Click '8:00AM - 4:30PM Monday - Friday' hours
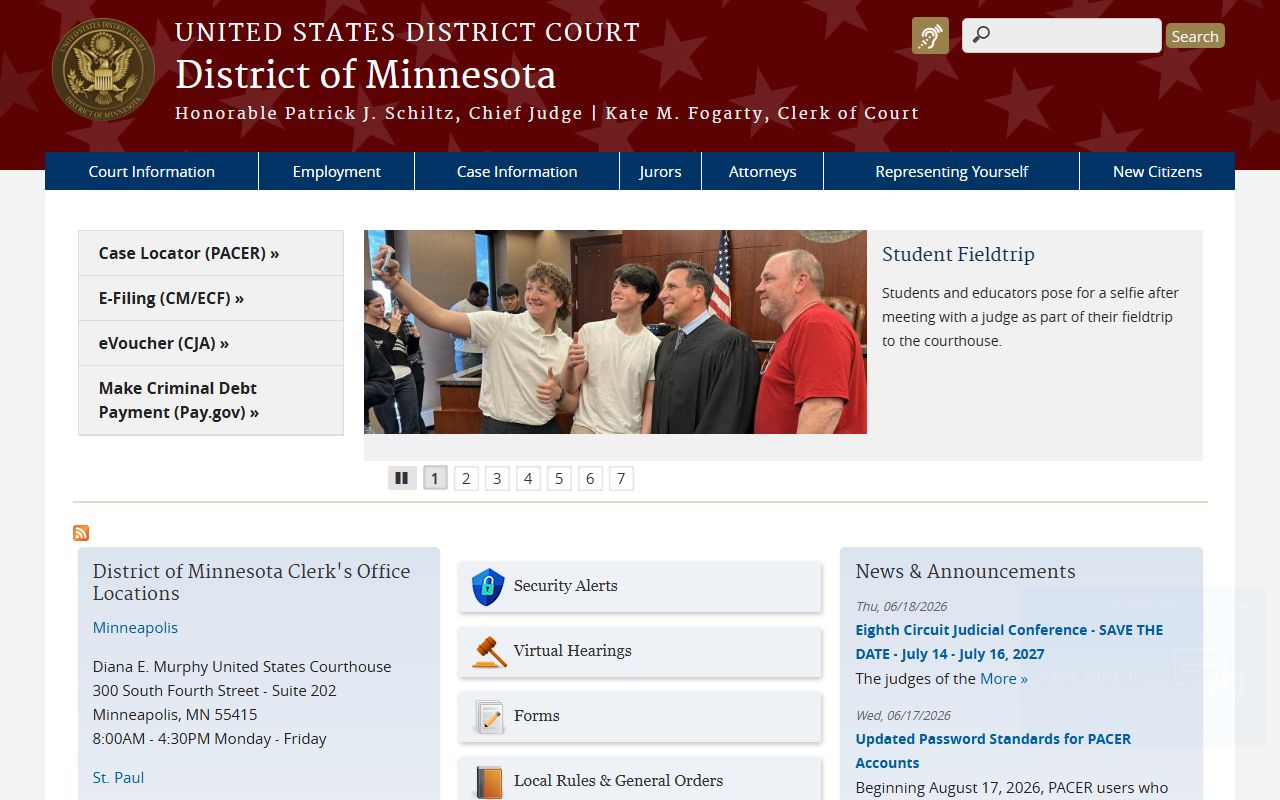The height and width of the screenshot is (800, 1280). tap(210, 738)
